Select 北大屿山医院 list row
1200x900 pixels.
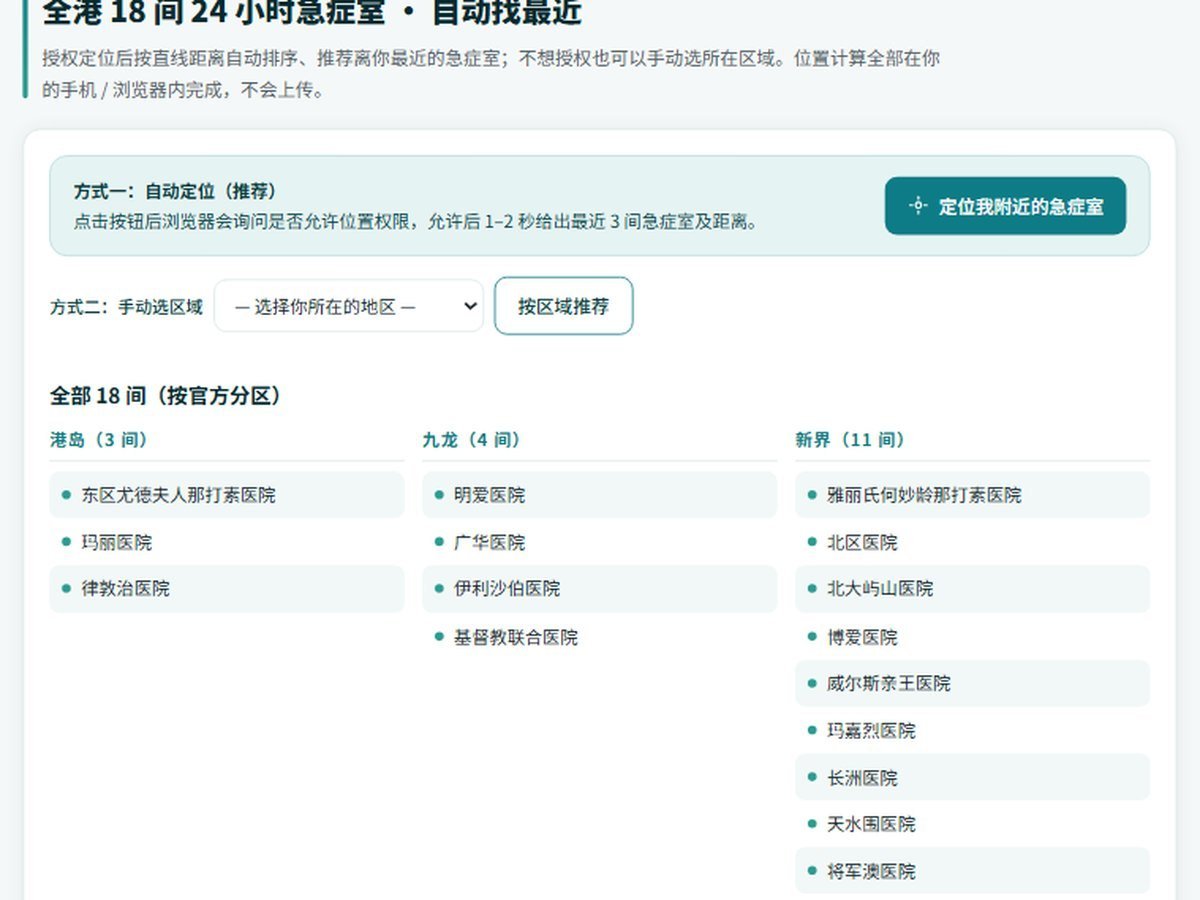coord(972,589)
